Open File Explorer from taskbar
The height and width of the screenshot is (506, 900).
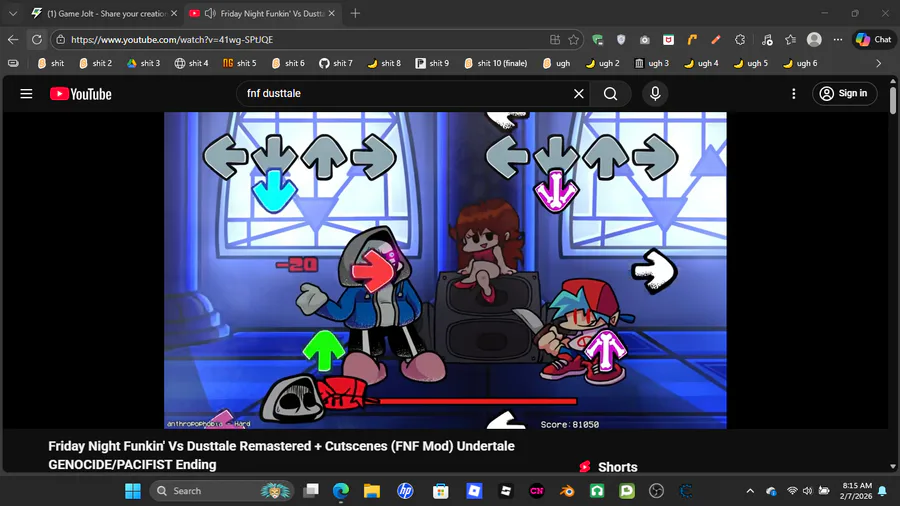[372, 491]
